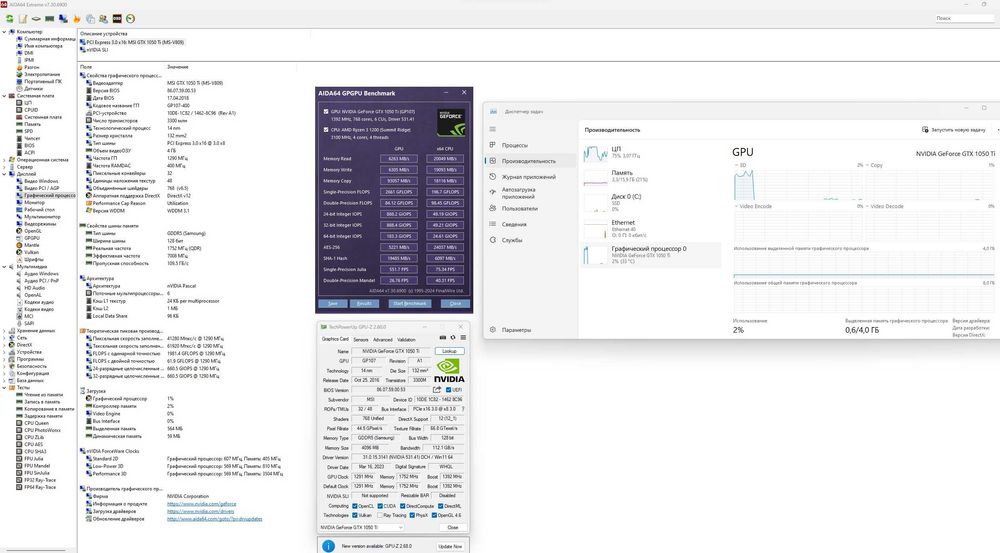Image resolution: width=1000 pixels, height=553 pixels.
Task: Toggle GPU NVIDIA GeForce GTX 1050 Ti checkbox
Action: tap(326, 112)
